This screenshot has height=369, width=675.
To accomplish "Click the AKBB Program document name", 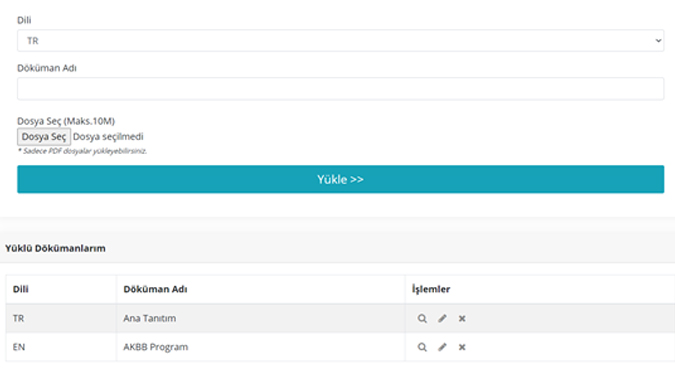I will (155, 347).
